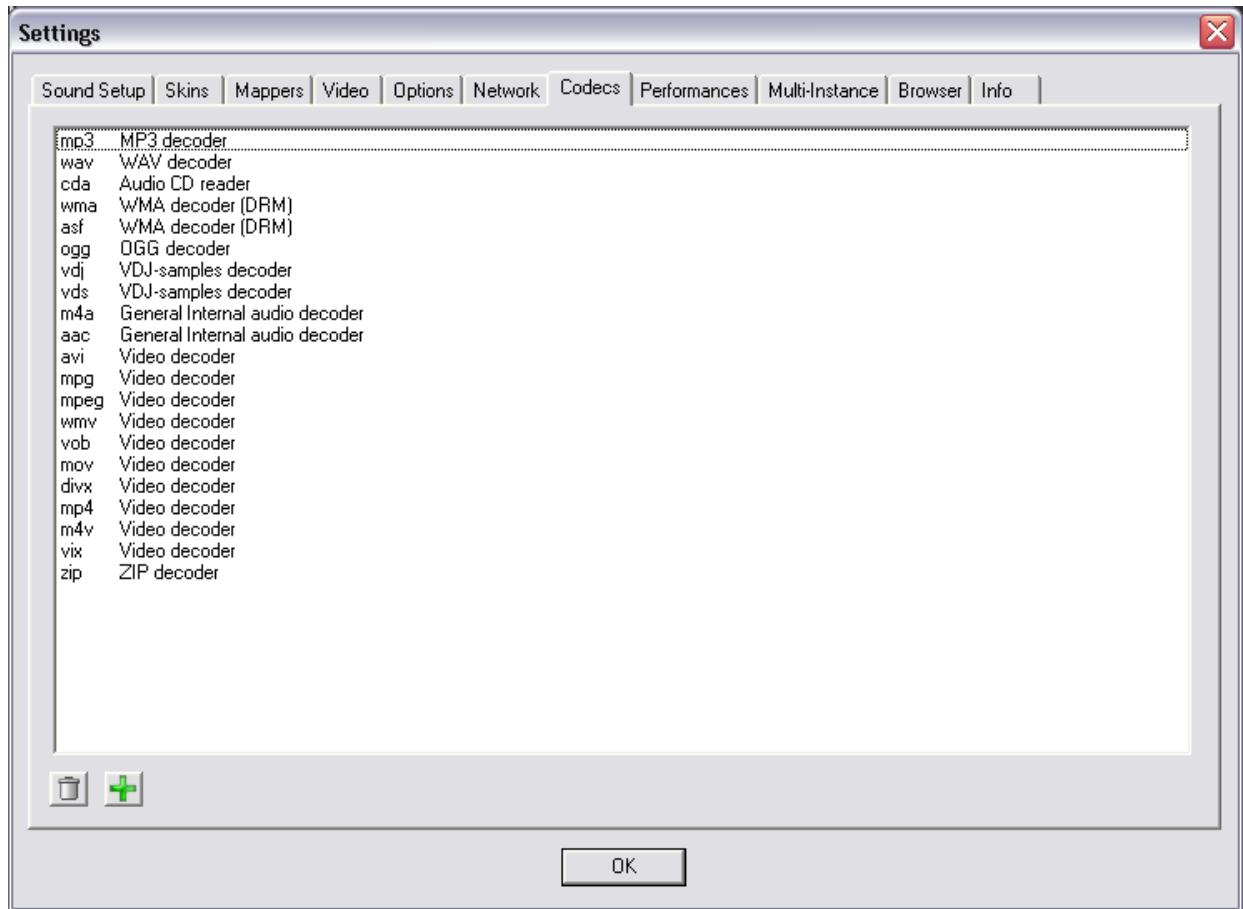
Task: Go to the Browser tab
Action: [930, 90]
